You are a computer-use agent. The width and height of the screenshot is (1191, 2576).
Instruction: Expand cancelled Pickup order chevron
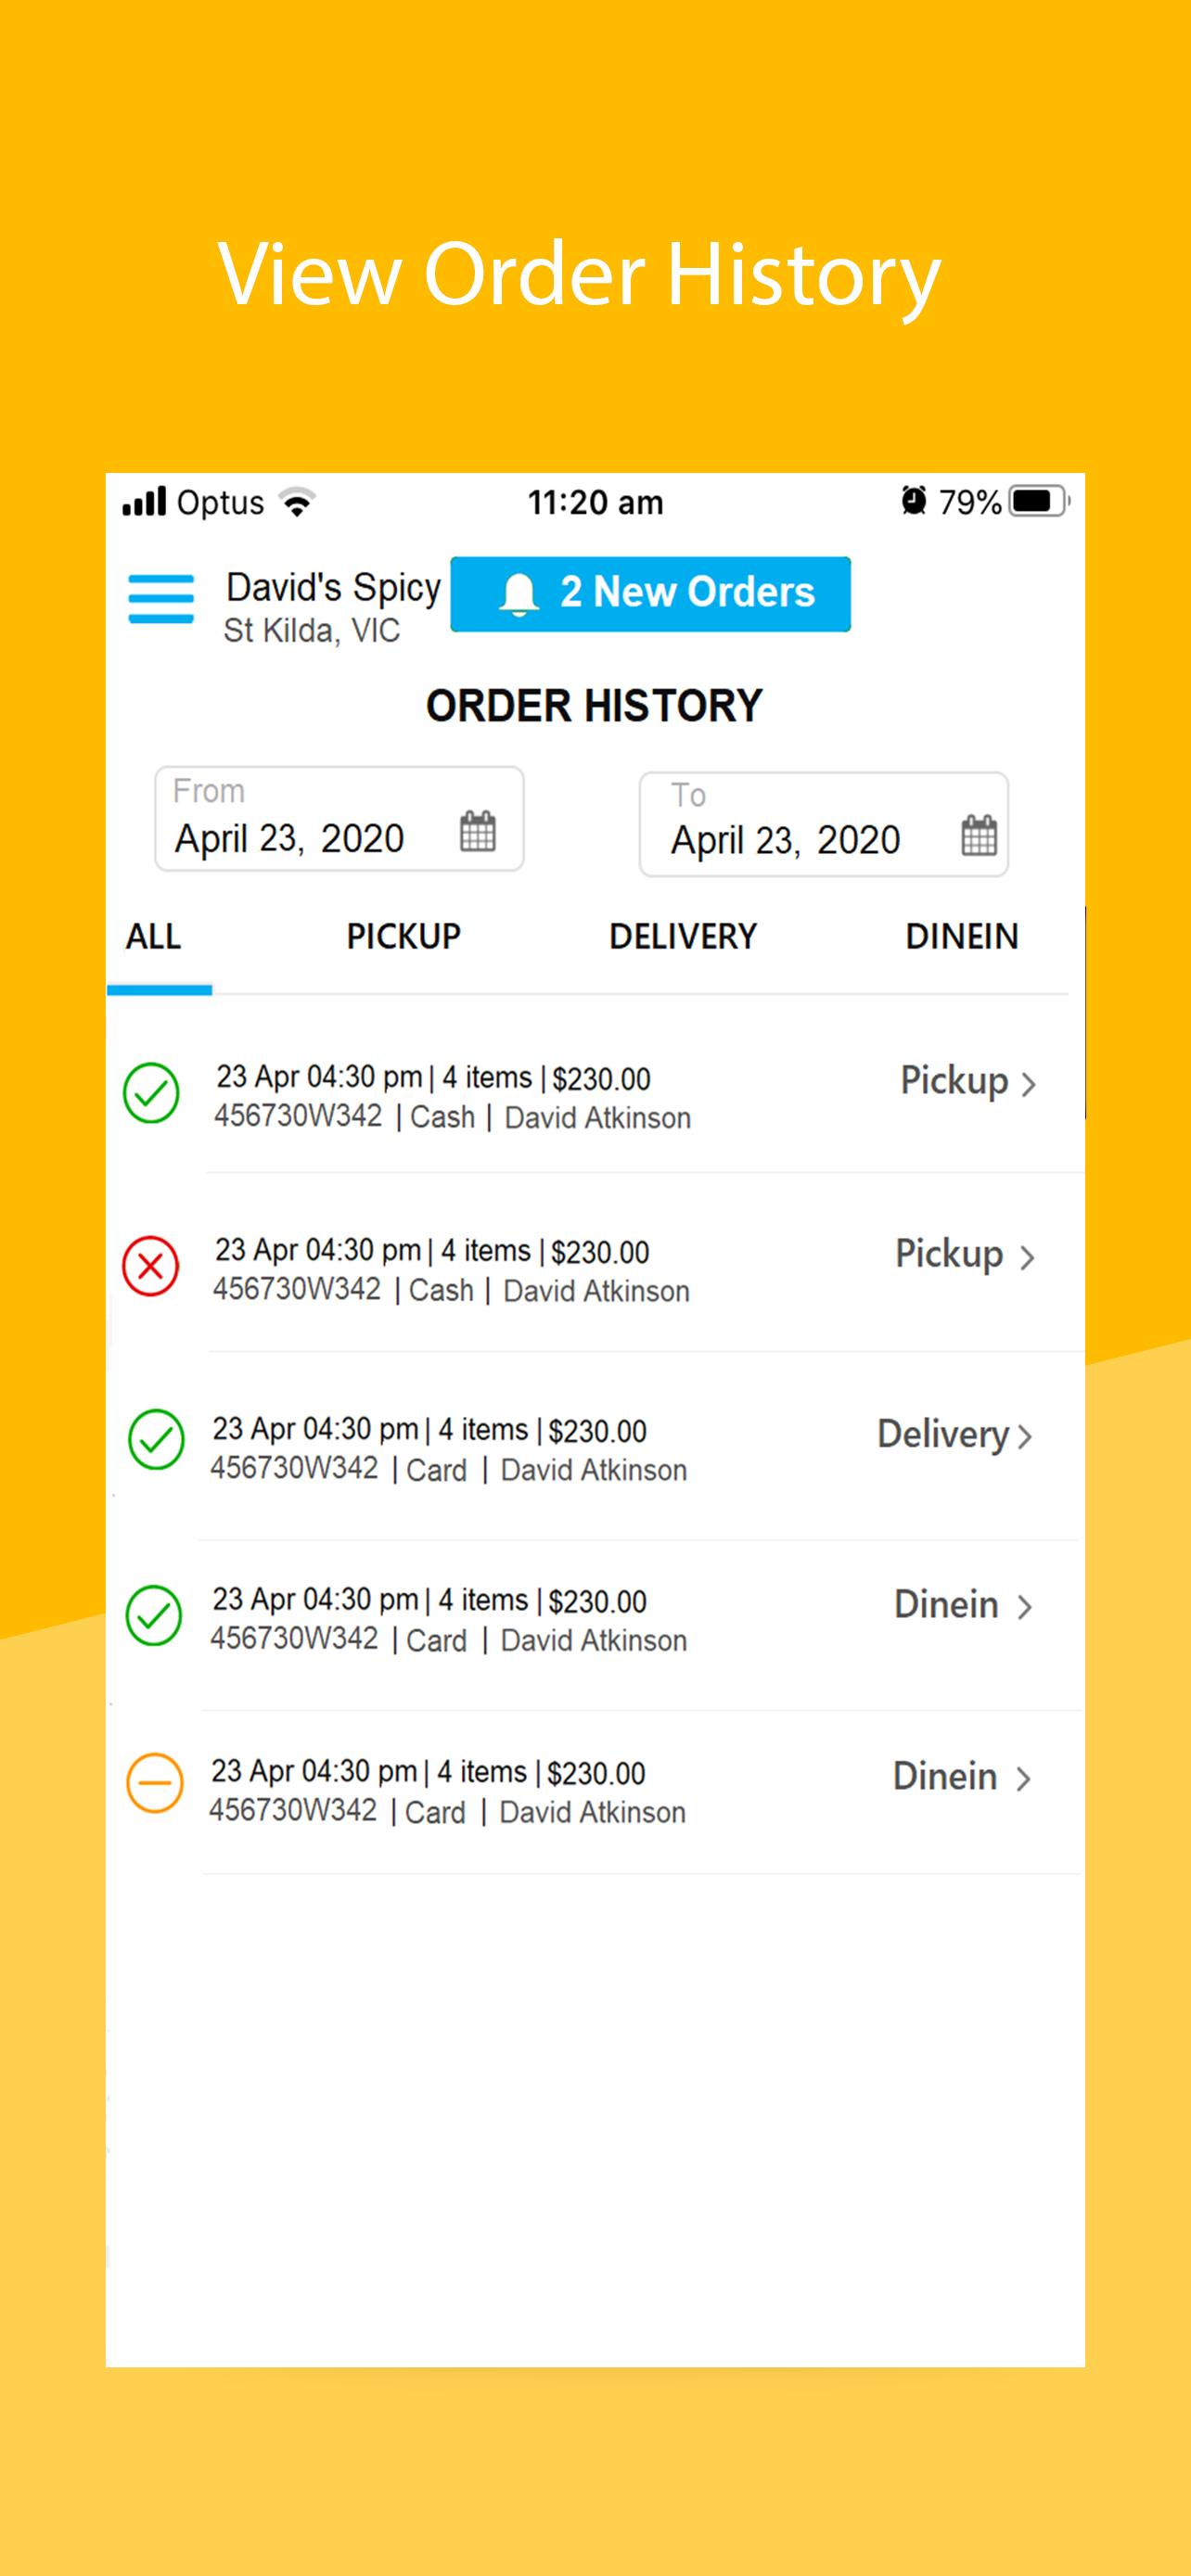pos(1027,1257)
